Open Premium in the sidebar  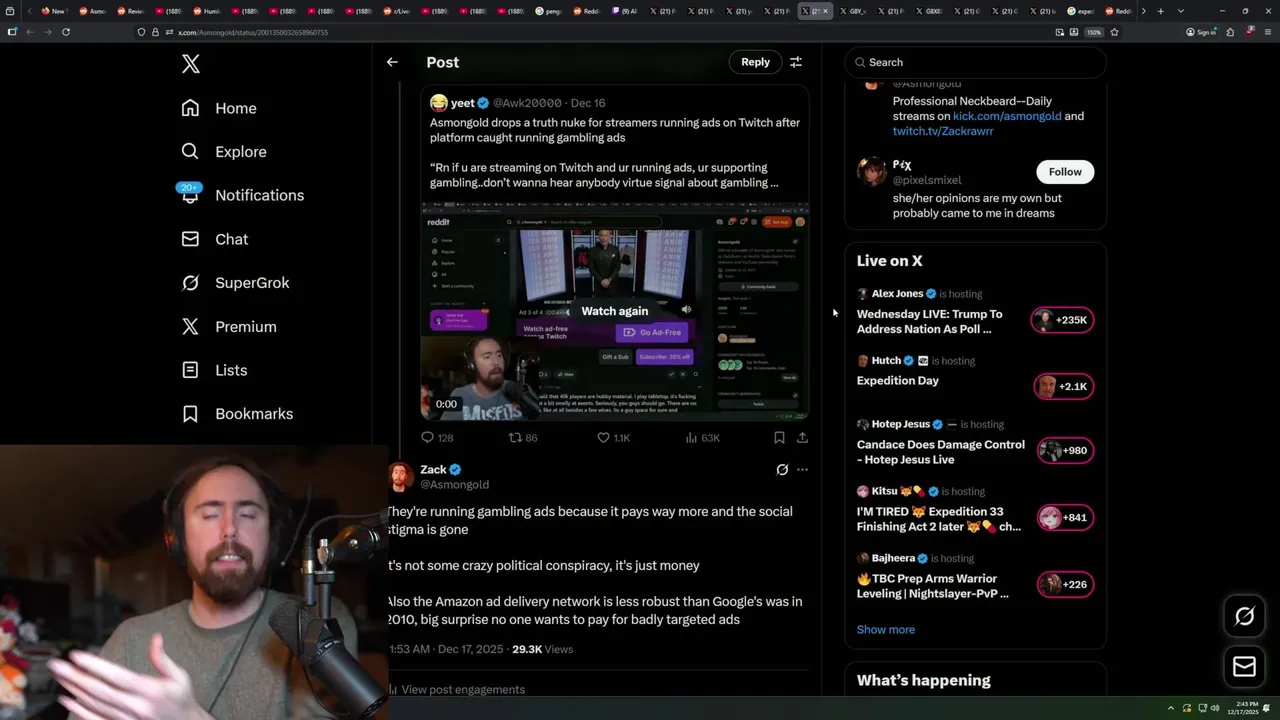pyautogui.click(x=229, y=327)
